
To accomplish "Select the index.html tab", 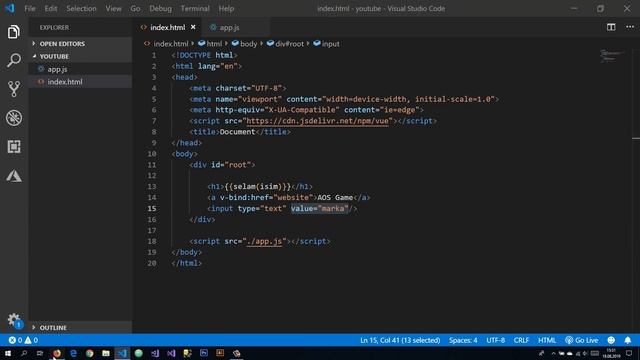I will point(167,27).
